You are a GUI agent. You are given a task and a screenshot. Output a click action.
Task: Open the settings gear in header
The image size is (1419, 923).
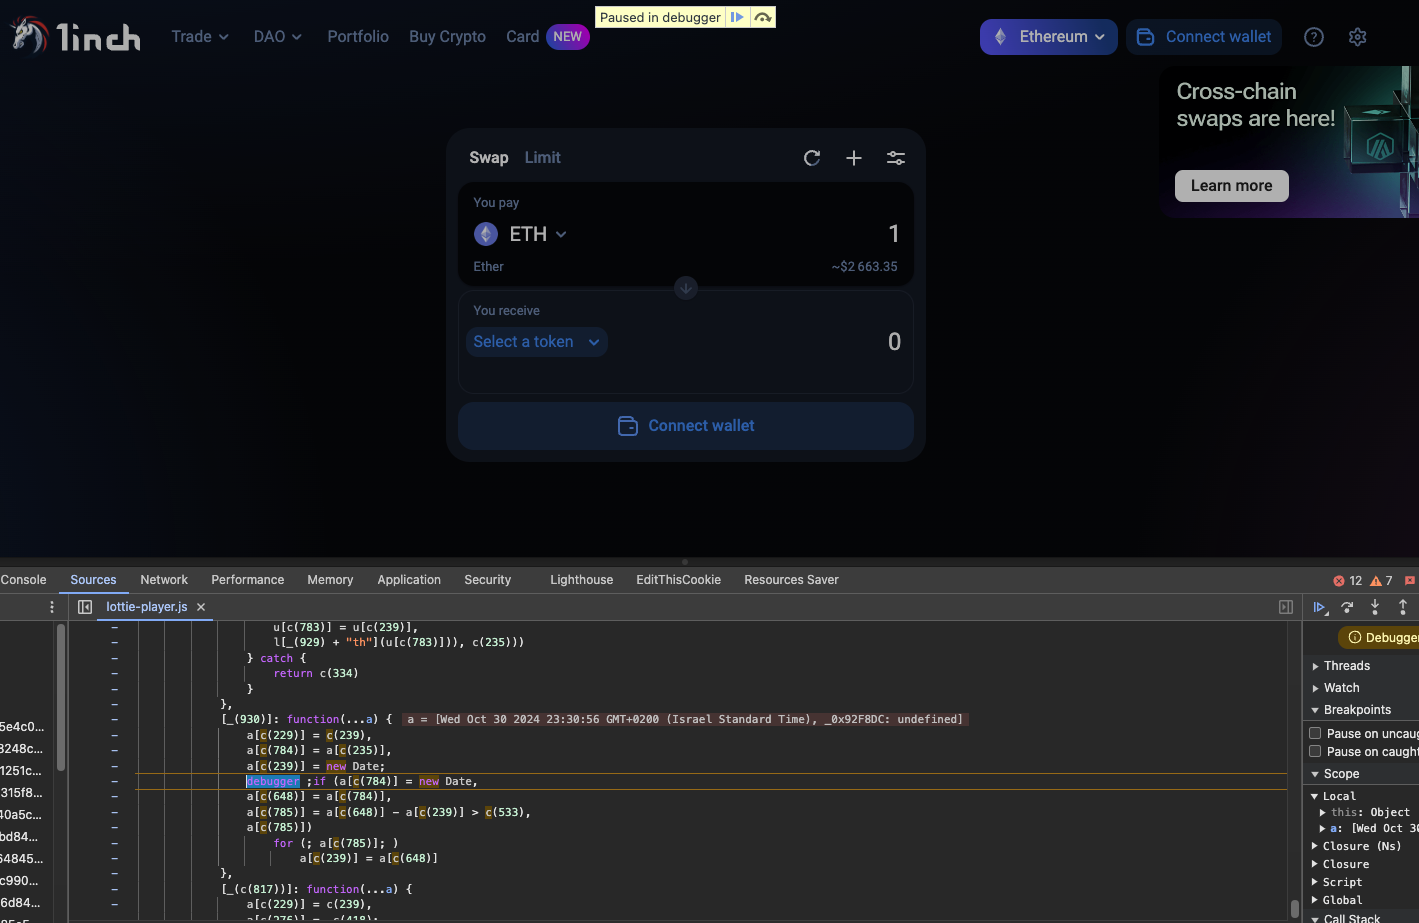click(x=1357, y=37)
